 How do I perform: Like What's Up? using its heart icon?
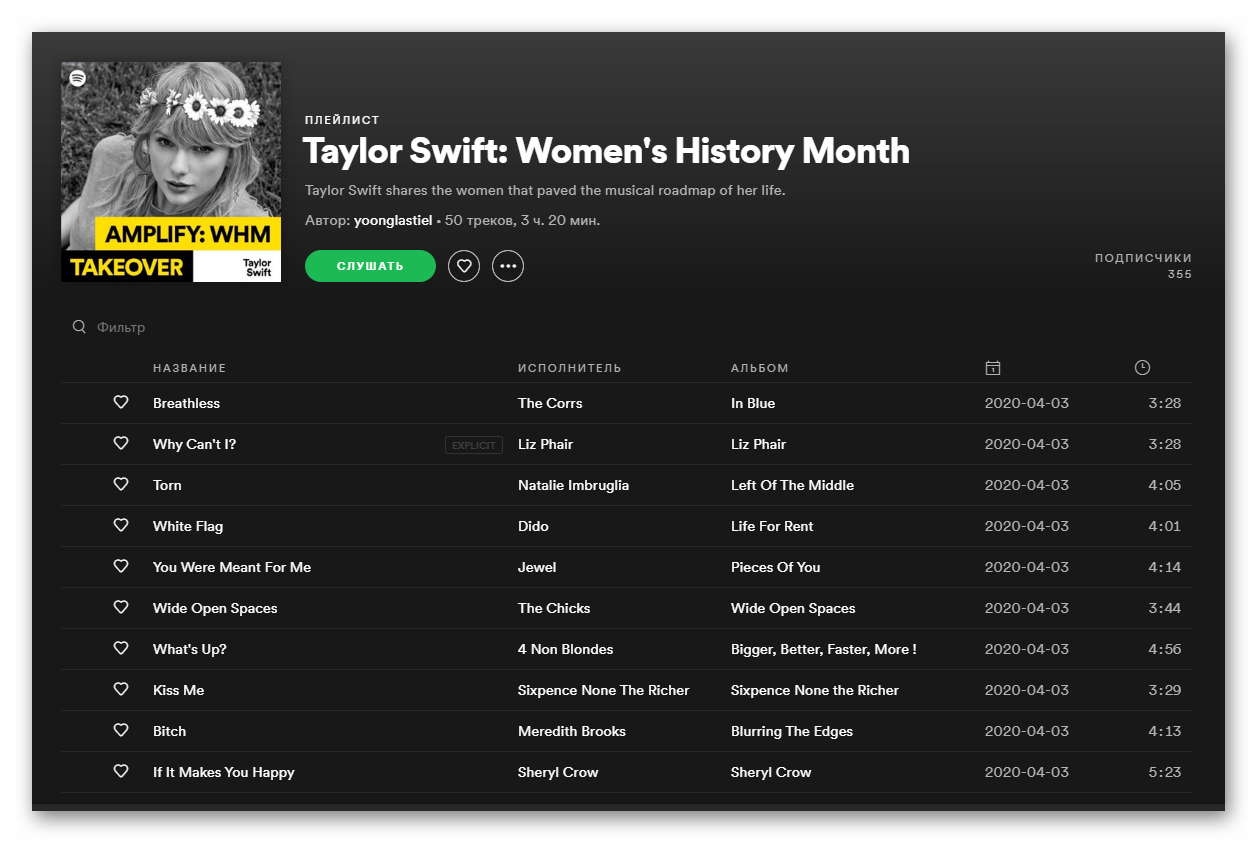click(121, 648)
